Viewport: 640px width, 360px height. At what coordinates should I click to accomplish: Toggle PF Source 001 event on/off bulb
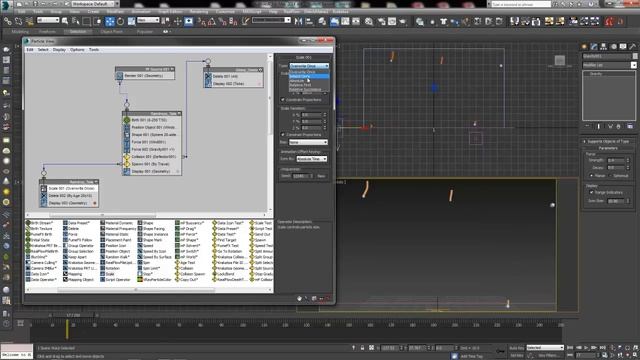[172, 69]
